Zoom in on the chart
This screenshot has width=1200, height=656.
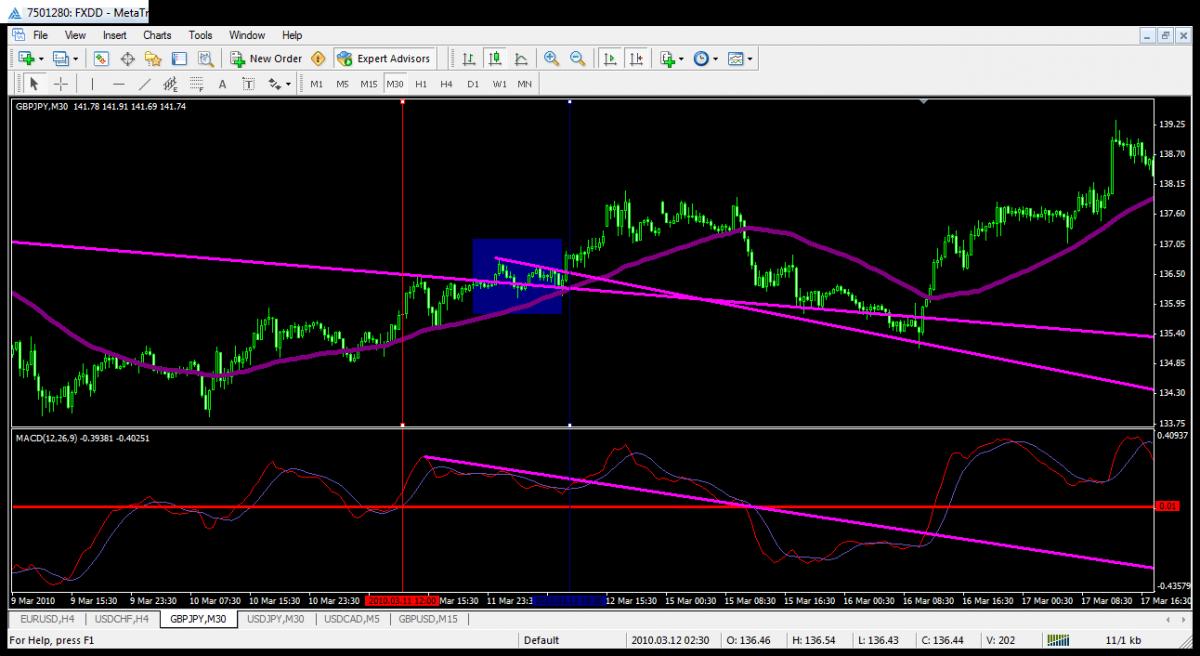551,59
